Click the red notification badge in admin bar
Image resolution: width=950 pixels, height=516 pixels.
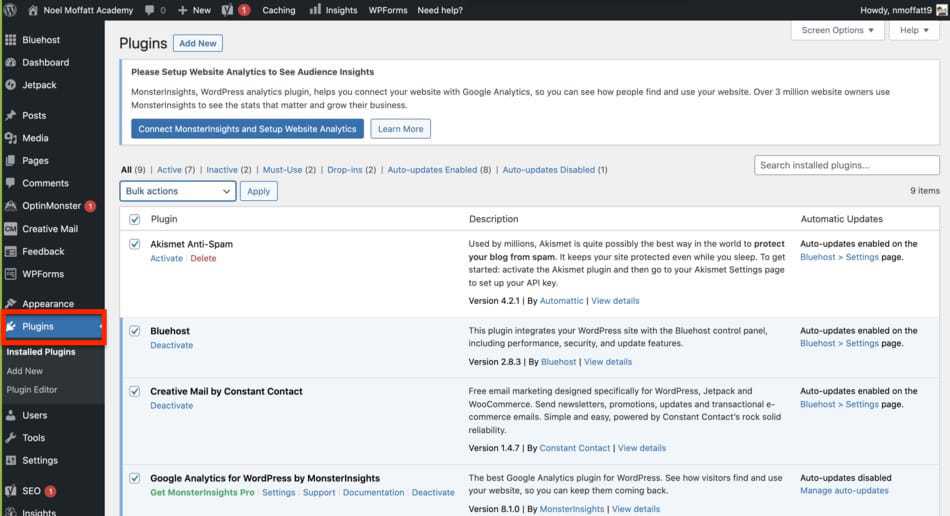[x=244, y=10]
